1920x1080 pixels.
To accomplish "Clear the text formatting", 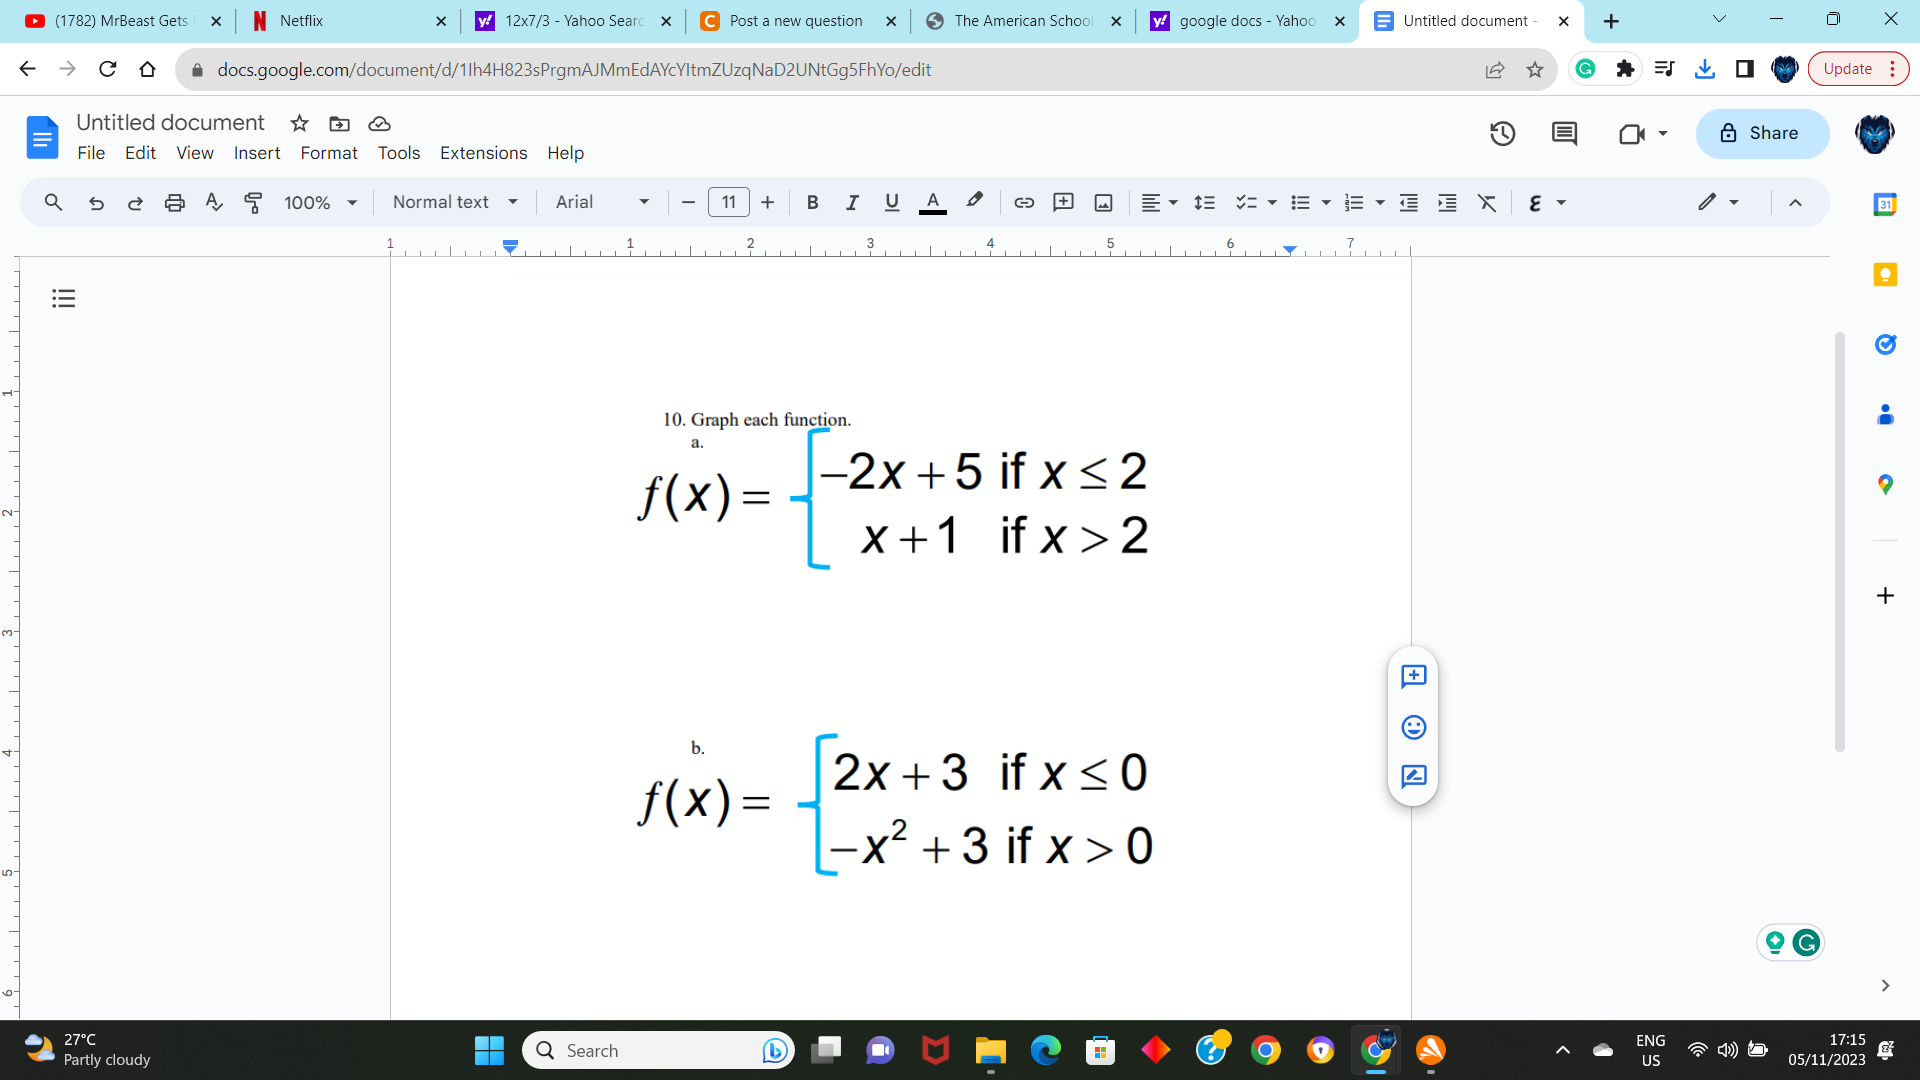I will coord(1487,203).
